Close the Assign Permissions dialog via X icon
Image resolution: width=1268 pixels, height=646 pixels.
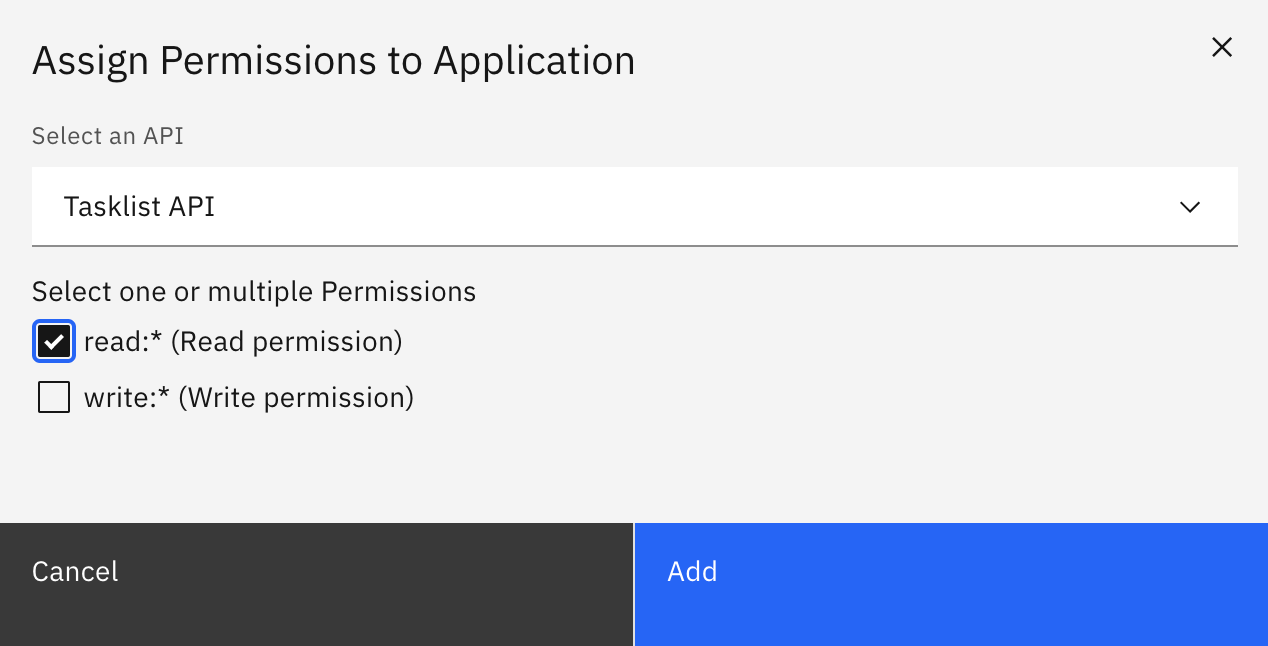1222,47
